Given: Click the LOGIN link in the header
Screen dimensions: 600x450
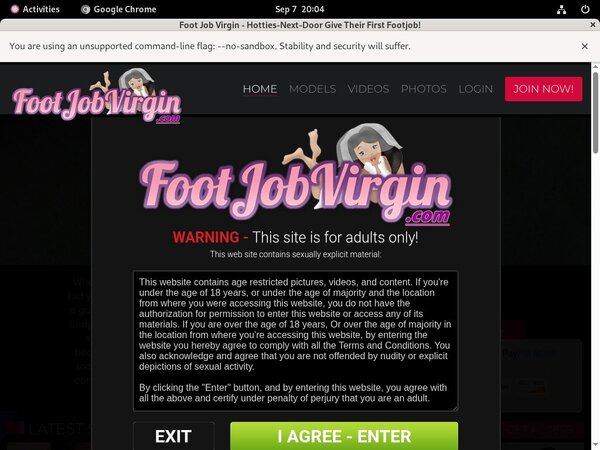Looking at the screenshot, I should click(475, 89).
